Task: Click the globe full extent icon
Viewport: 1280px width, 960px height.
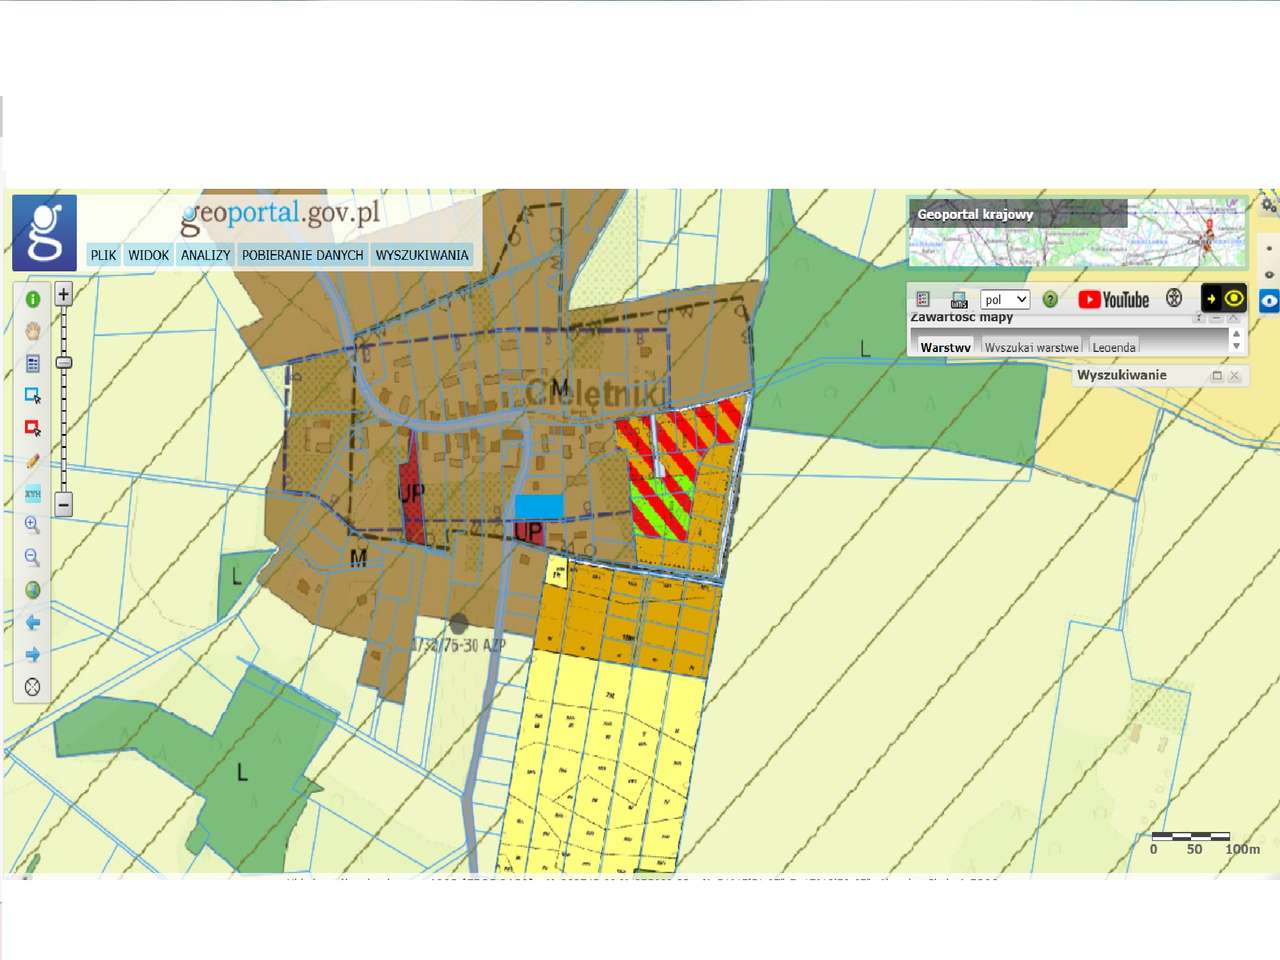Action: pos(33,590)
